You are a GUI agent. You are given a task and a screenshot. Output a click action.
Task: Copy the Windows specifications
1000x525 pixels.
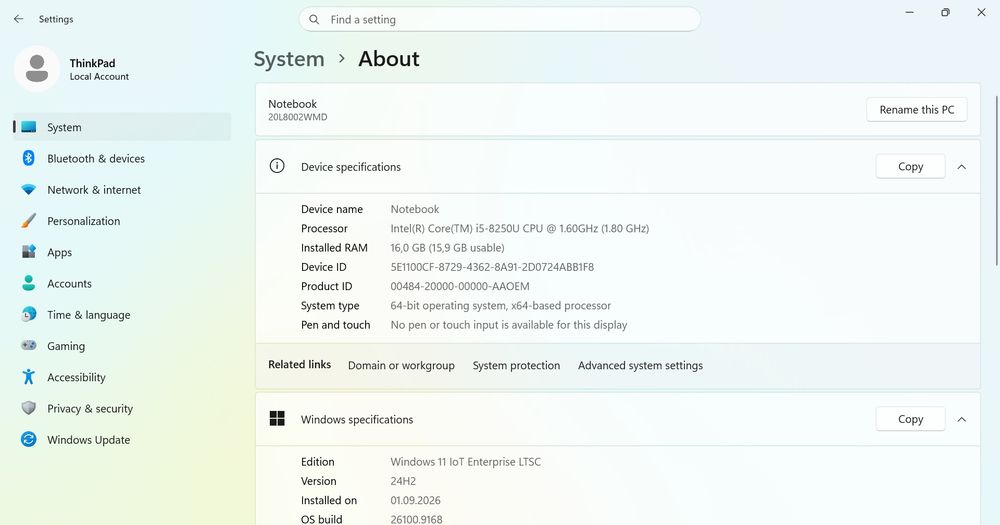tap(910, 419)
